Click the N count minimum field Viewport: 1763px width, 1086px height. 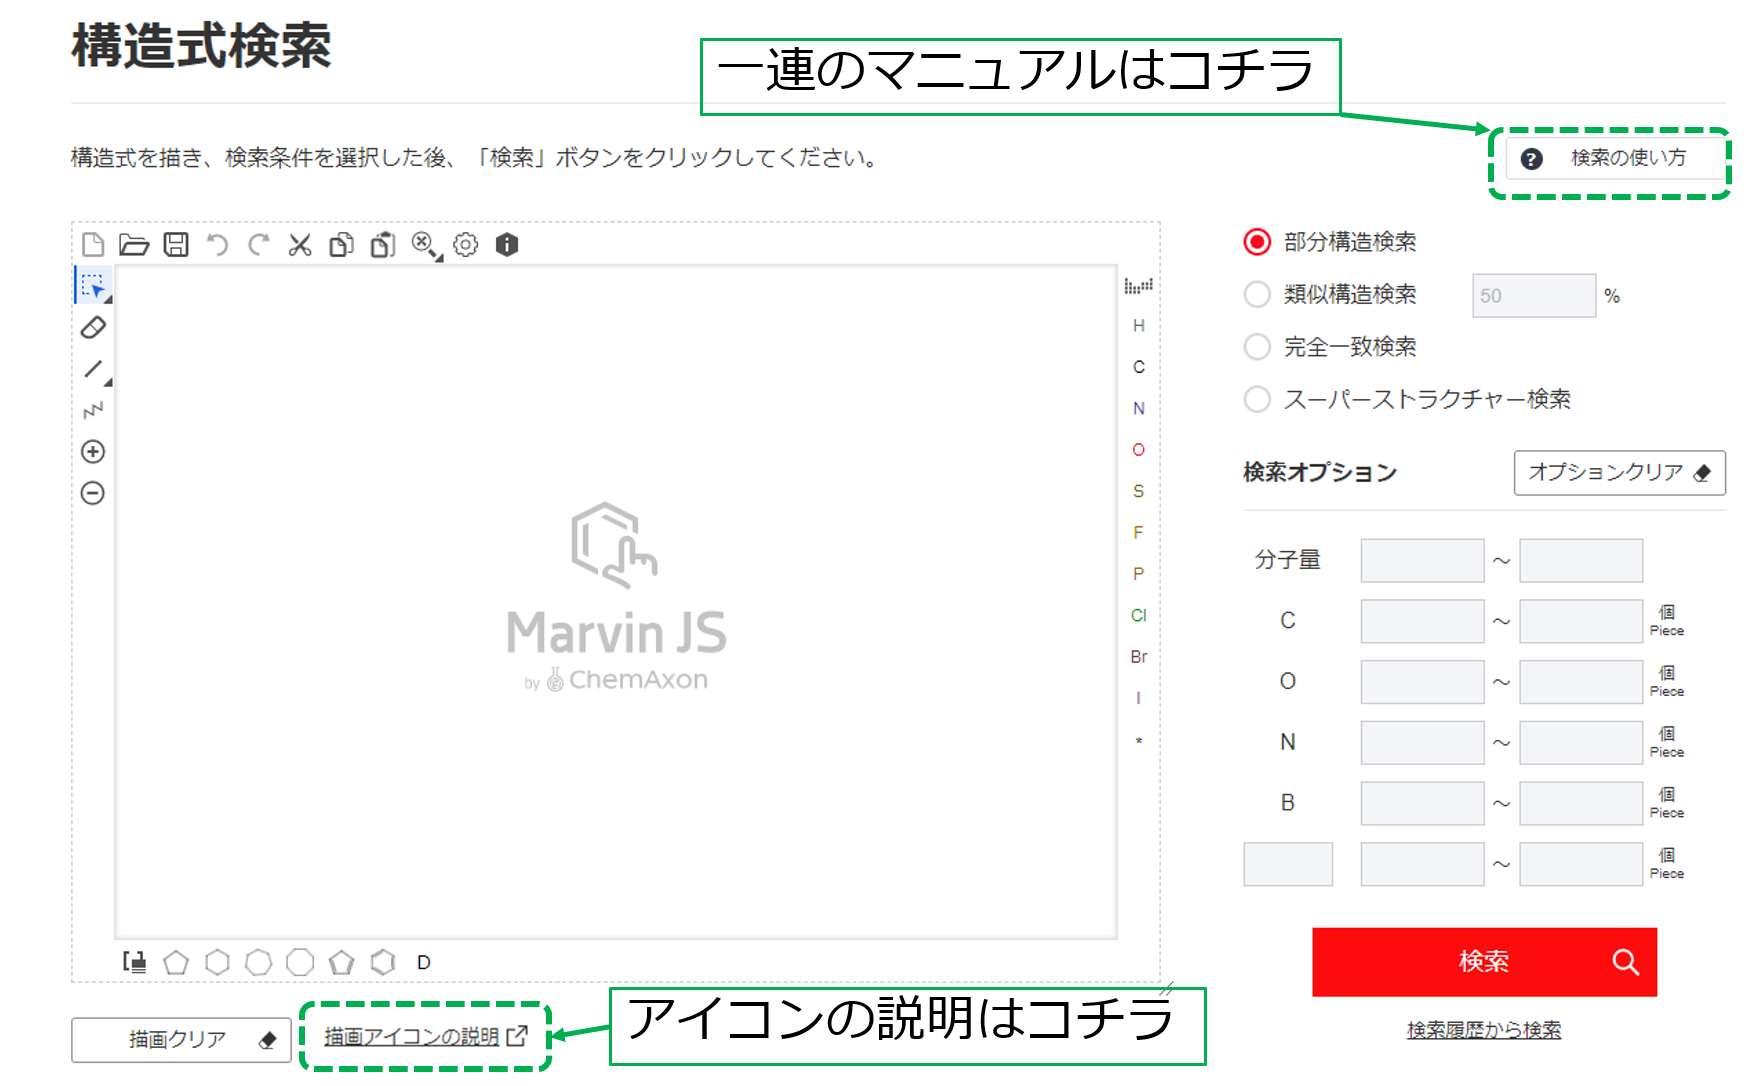pos(1422,743)
